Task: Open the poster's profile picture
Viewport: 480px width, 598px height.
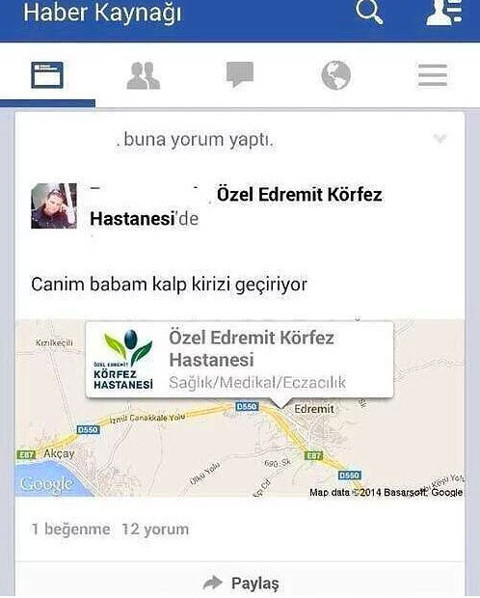Action: (54, 206)
